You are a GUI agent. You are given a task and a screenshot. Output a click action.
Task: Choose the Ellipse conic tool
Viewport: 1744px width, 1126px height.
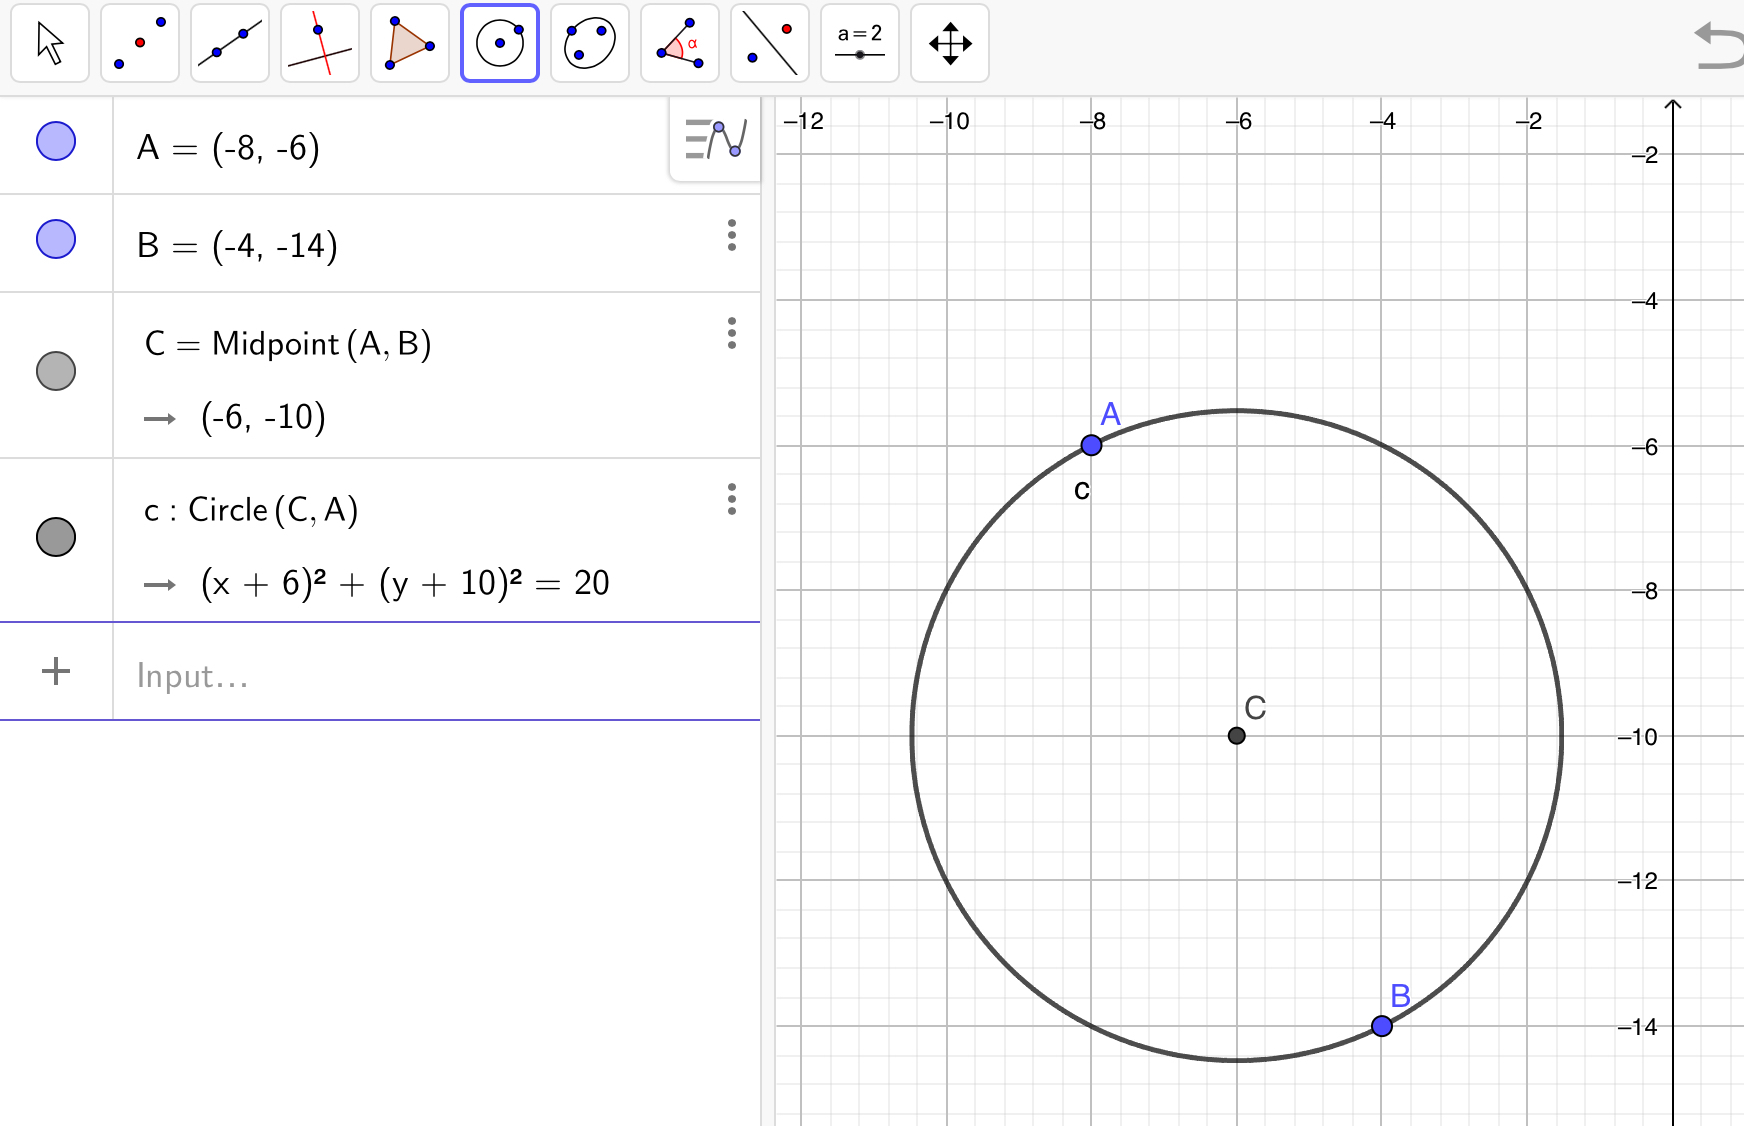point(590,43)
